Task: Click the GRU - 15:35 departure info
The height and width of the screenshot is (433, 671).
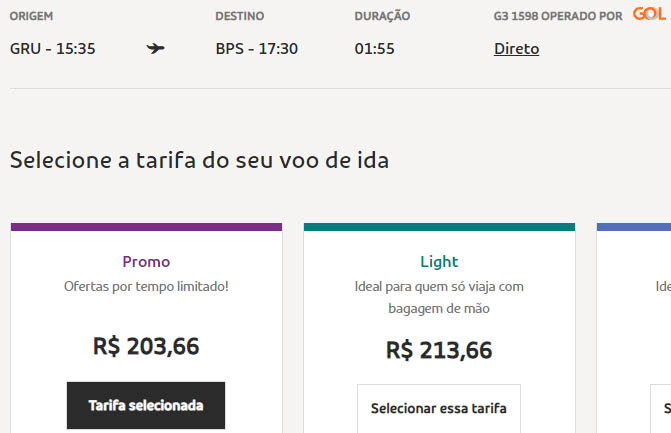Action: pos(53,48)
